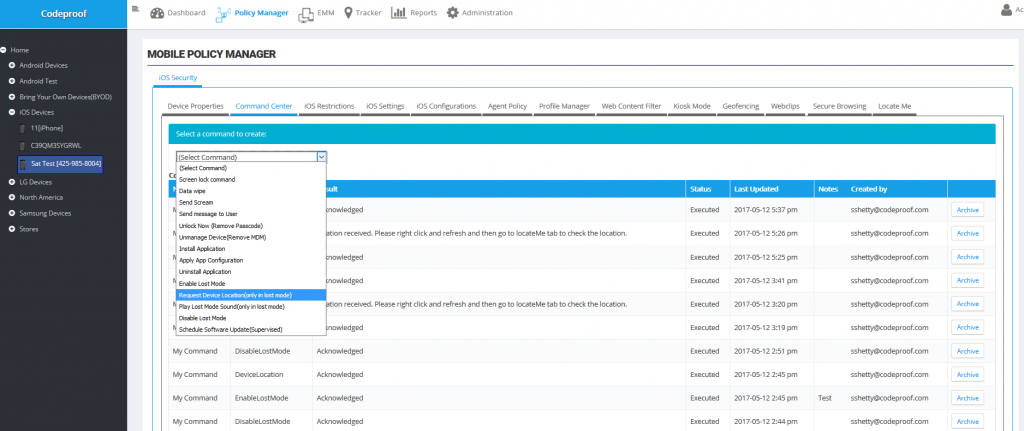Image resolution: width=1024 pixels, height=431 pixels.
Task: Archive the 5:26 pm command
Action: pos(967,233)
